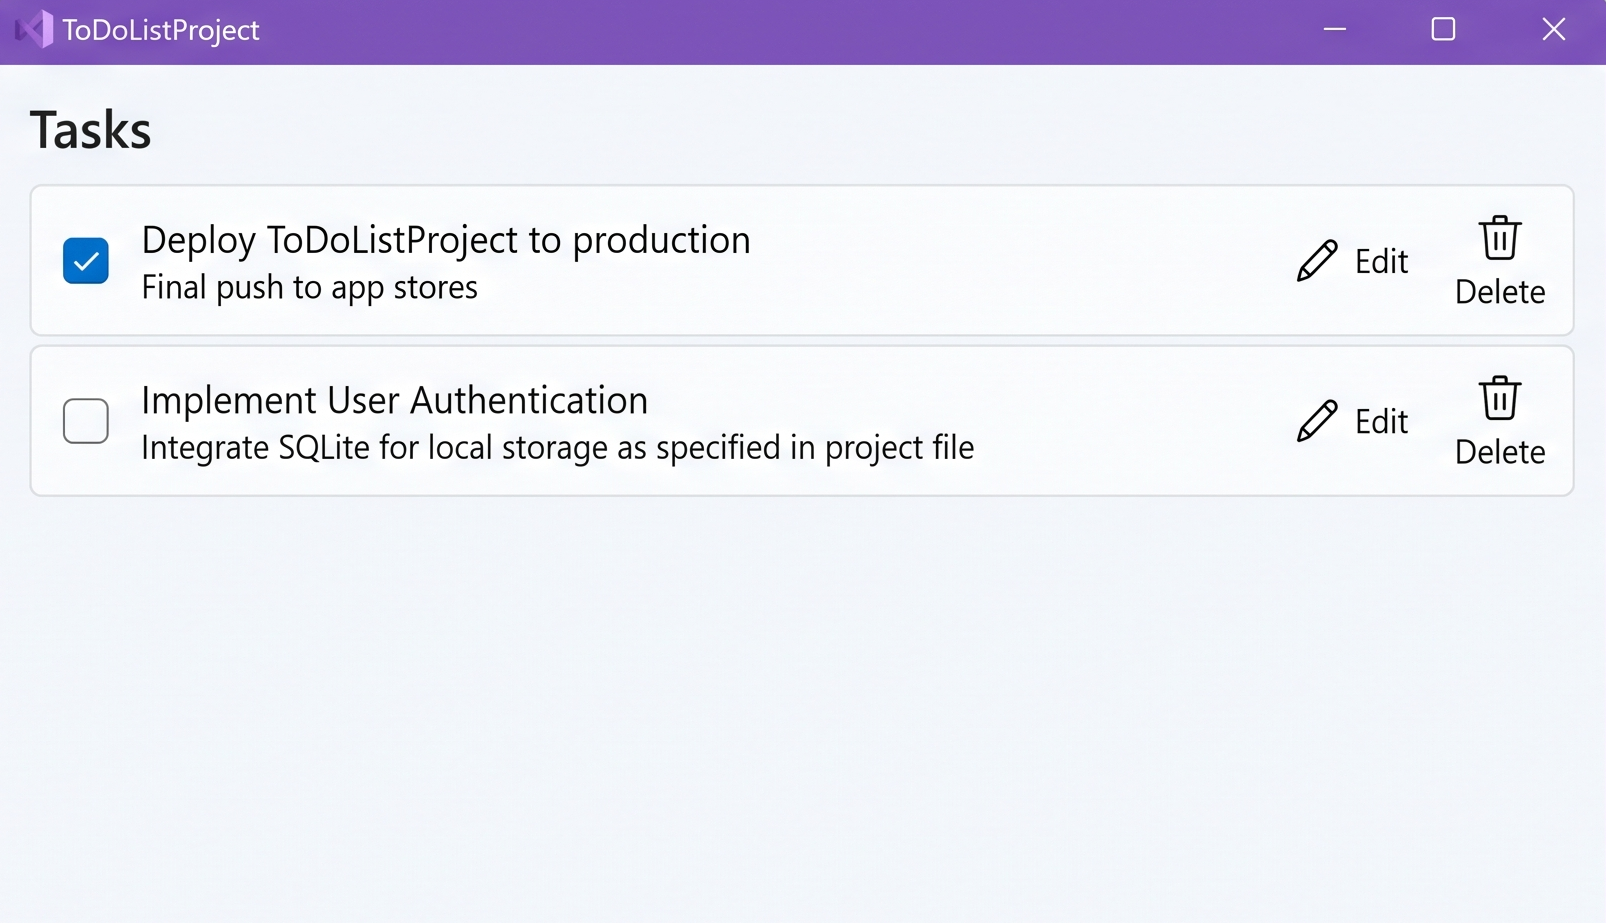Uncheck the Deploy ToDoListProject to production checkbox
The height and width of the screenshot is (923, 1606).
click(x=86, y=261)
